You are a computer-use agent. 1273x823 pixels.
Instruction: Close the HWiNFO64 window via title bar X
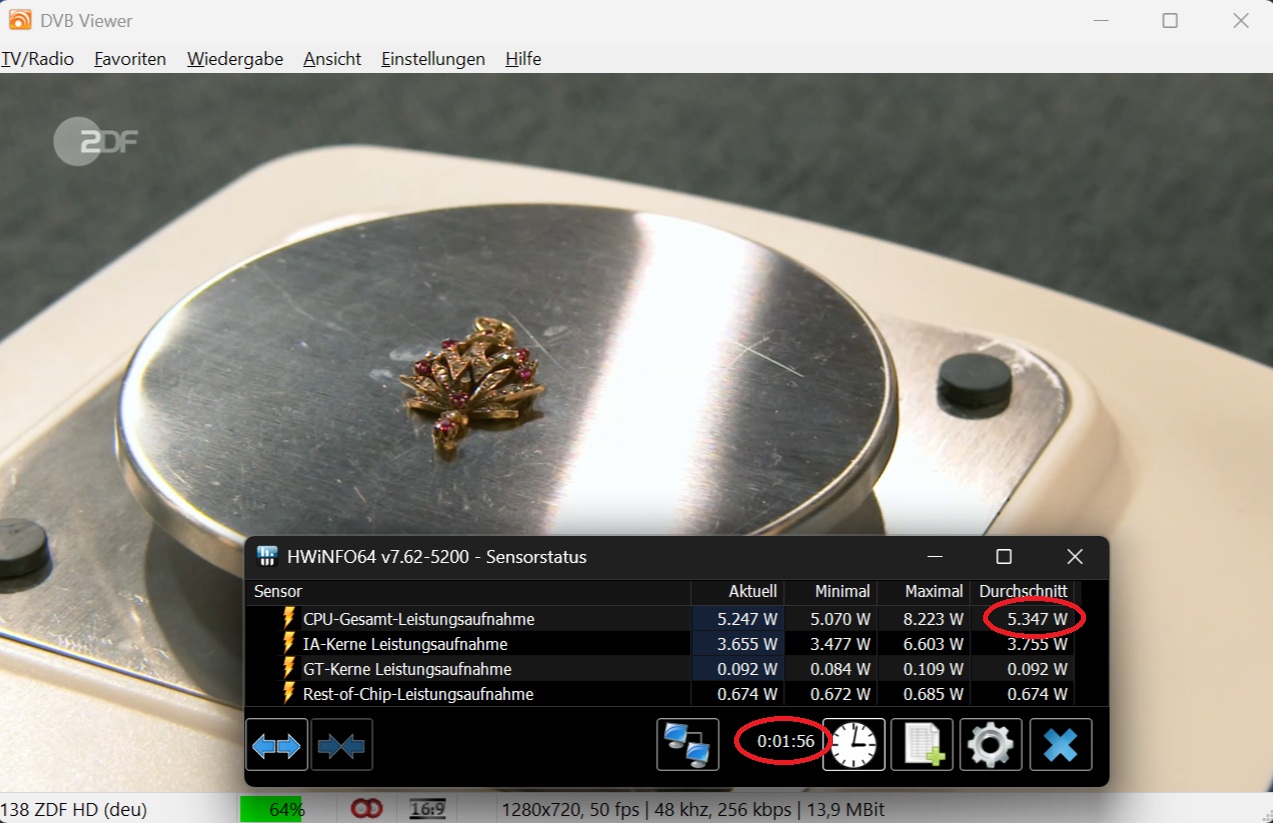[x=1075, y=556]
